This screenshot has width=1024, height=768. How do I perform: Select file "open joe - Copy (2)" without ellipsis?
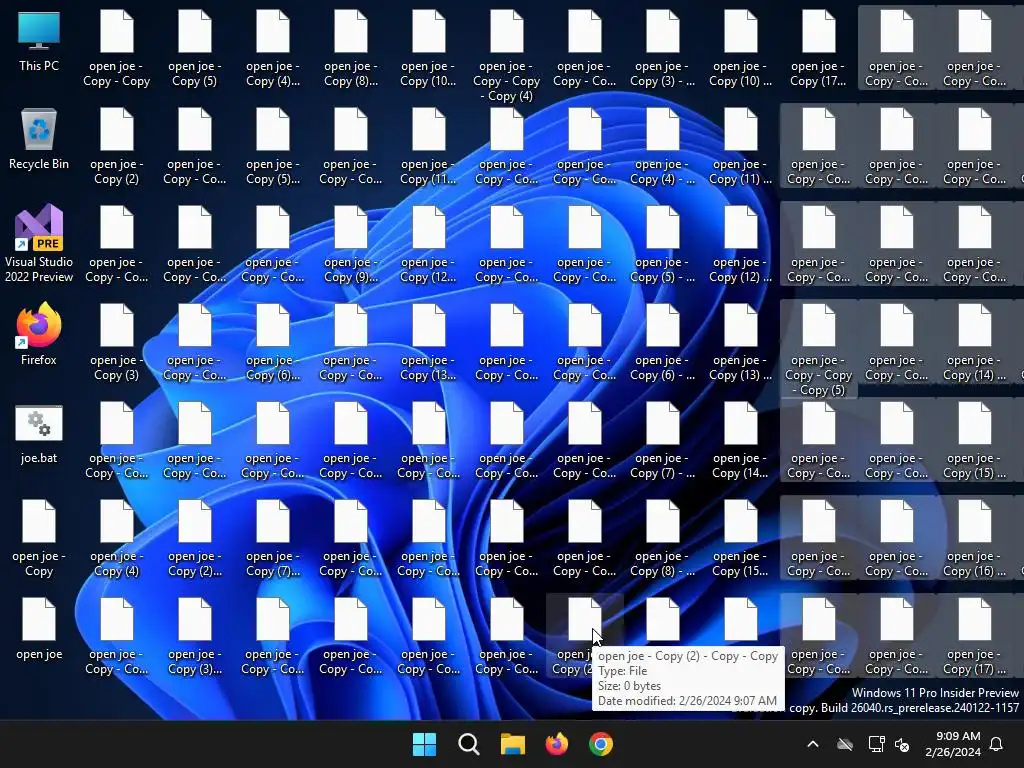[116, 146]
